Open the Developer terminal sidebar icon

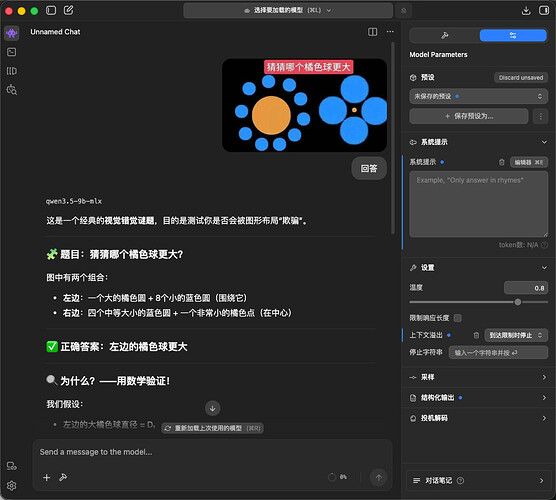click(12, 52)
